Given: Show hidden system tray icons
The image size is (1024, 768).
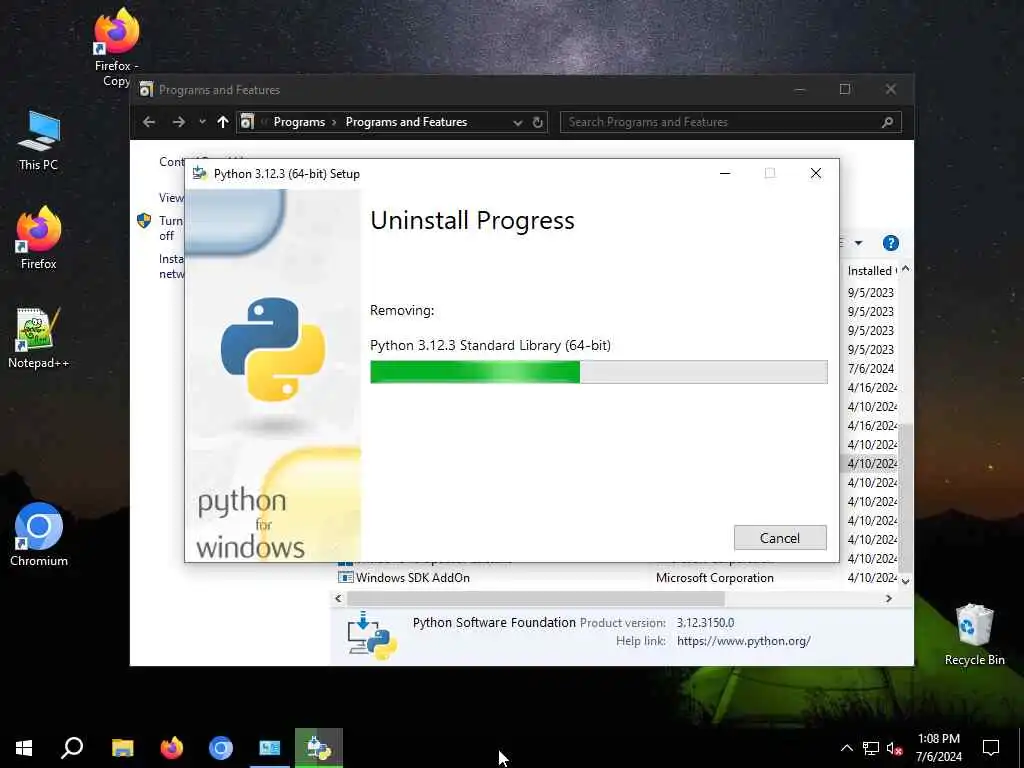Looking at the screenshot, I should (x=846, y=748).
